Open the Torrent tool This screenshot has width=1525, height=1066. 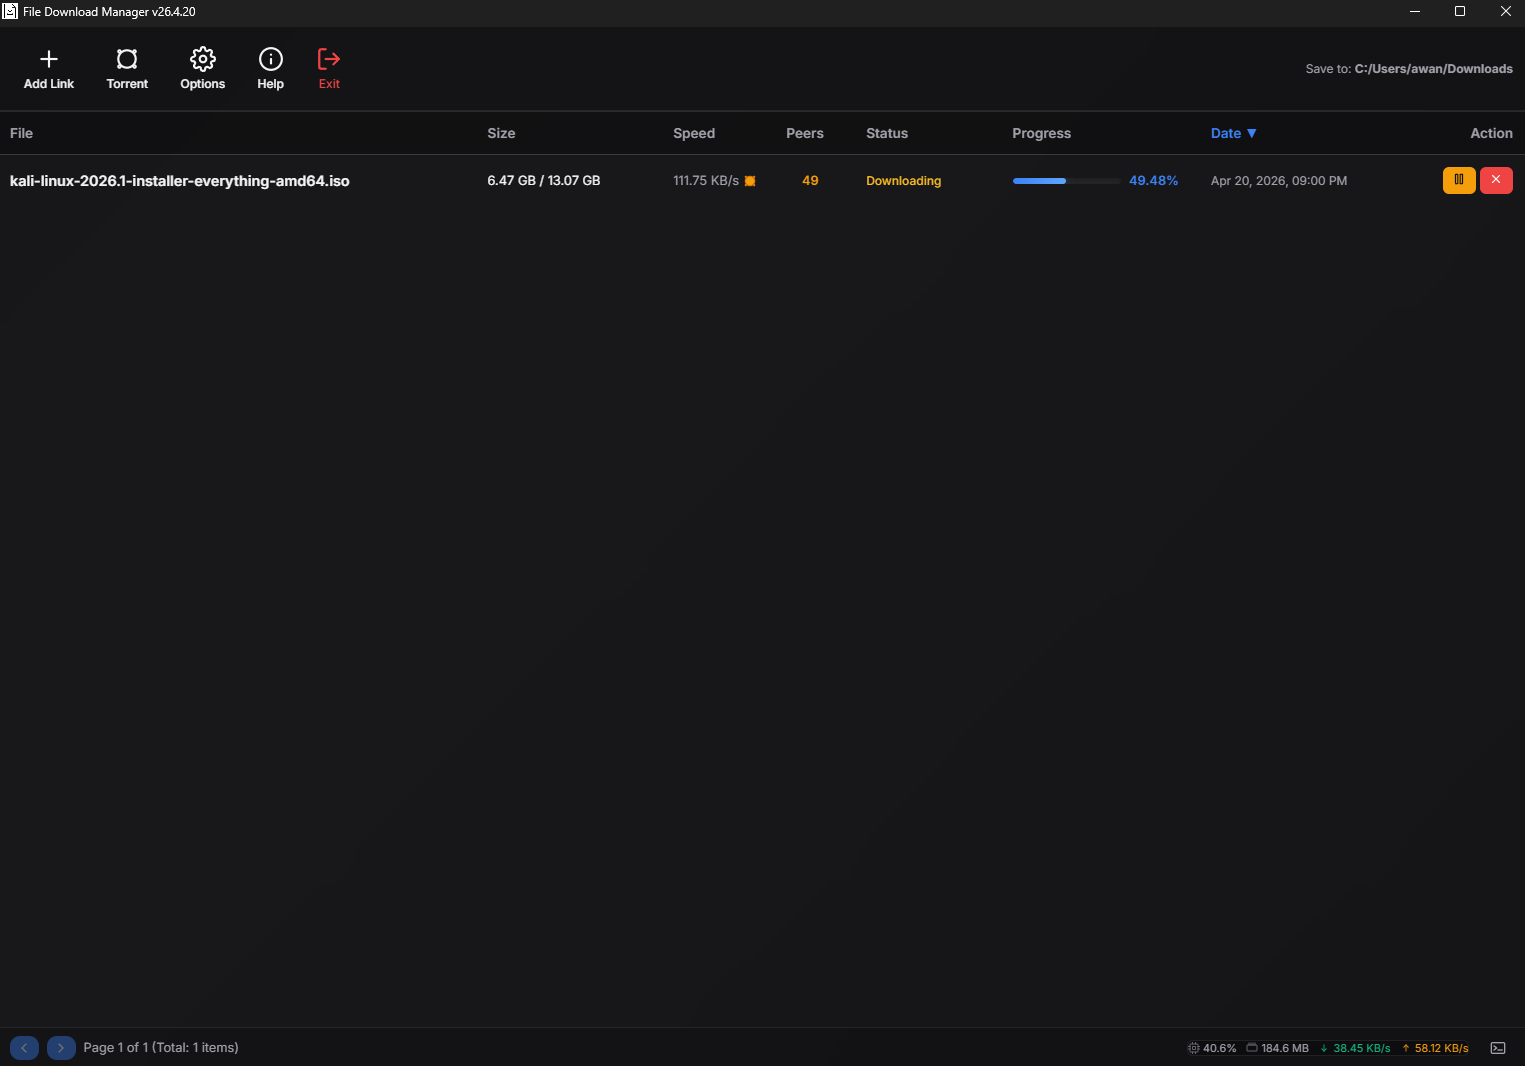pyautogui.click(x=127, y=60)
